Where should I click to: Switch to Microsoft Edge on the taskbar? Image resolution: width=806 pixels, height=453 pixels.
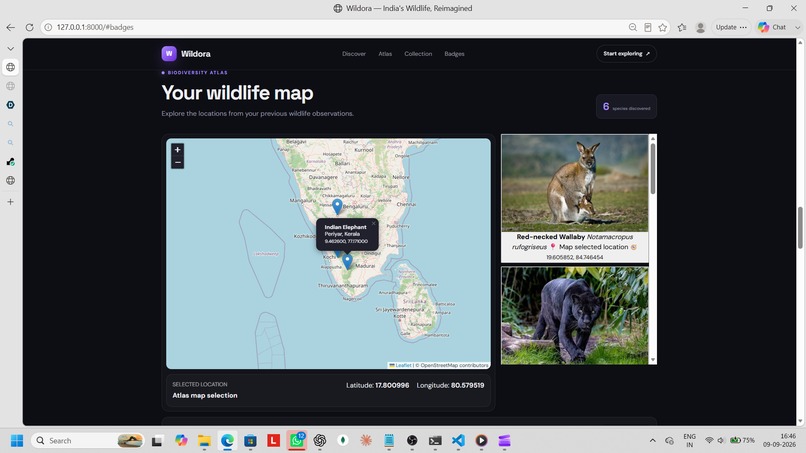[x=227, y=441]
